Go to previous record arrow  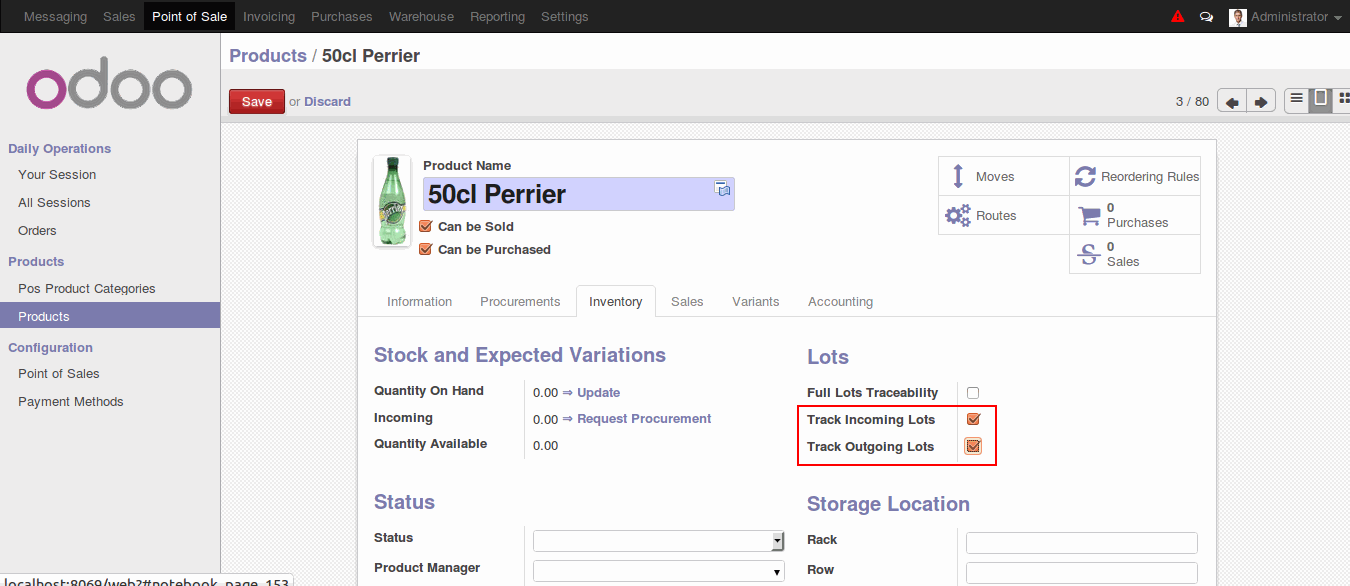point(1231,101)
